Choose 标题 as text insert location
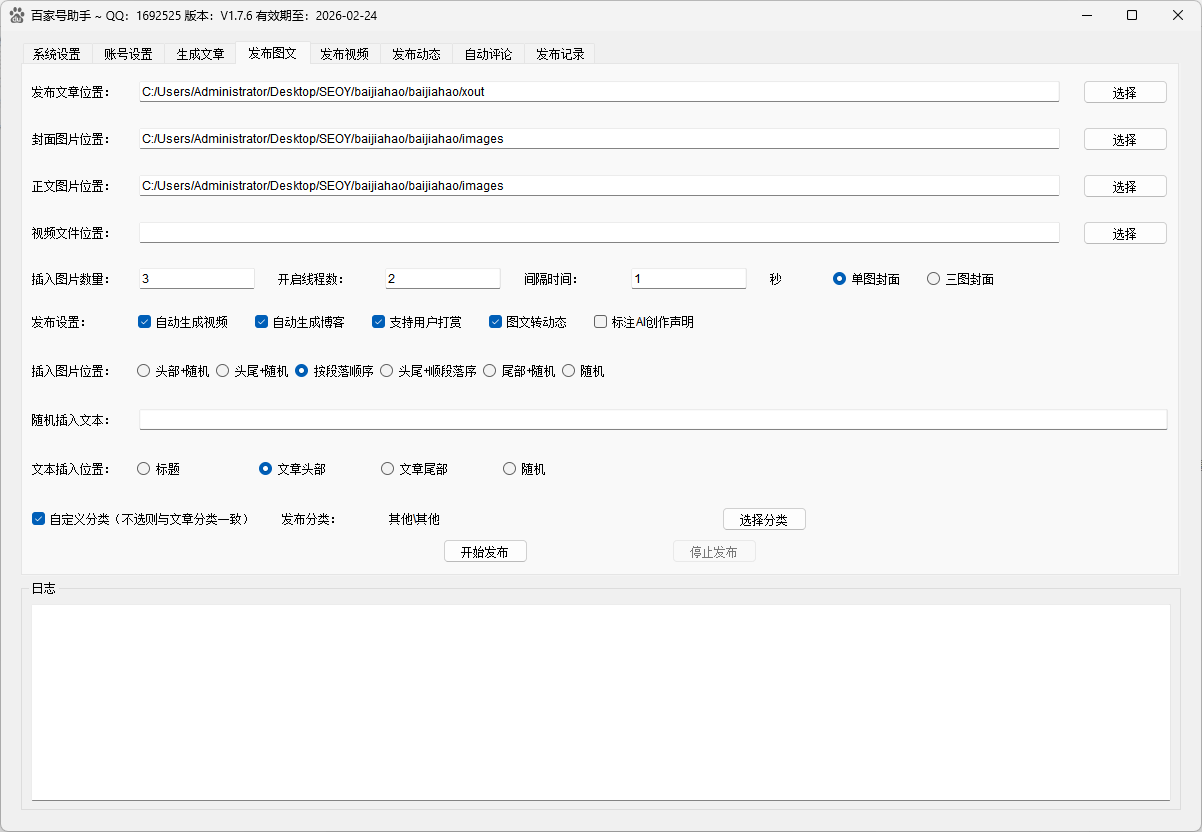Screen dimensions: 1202x832 (143, 468)
